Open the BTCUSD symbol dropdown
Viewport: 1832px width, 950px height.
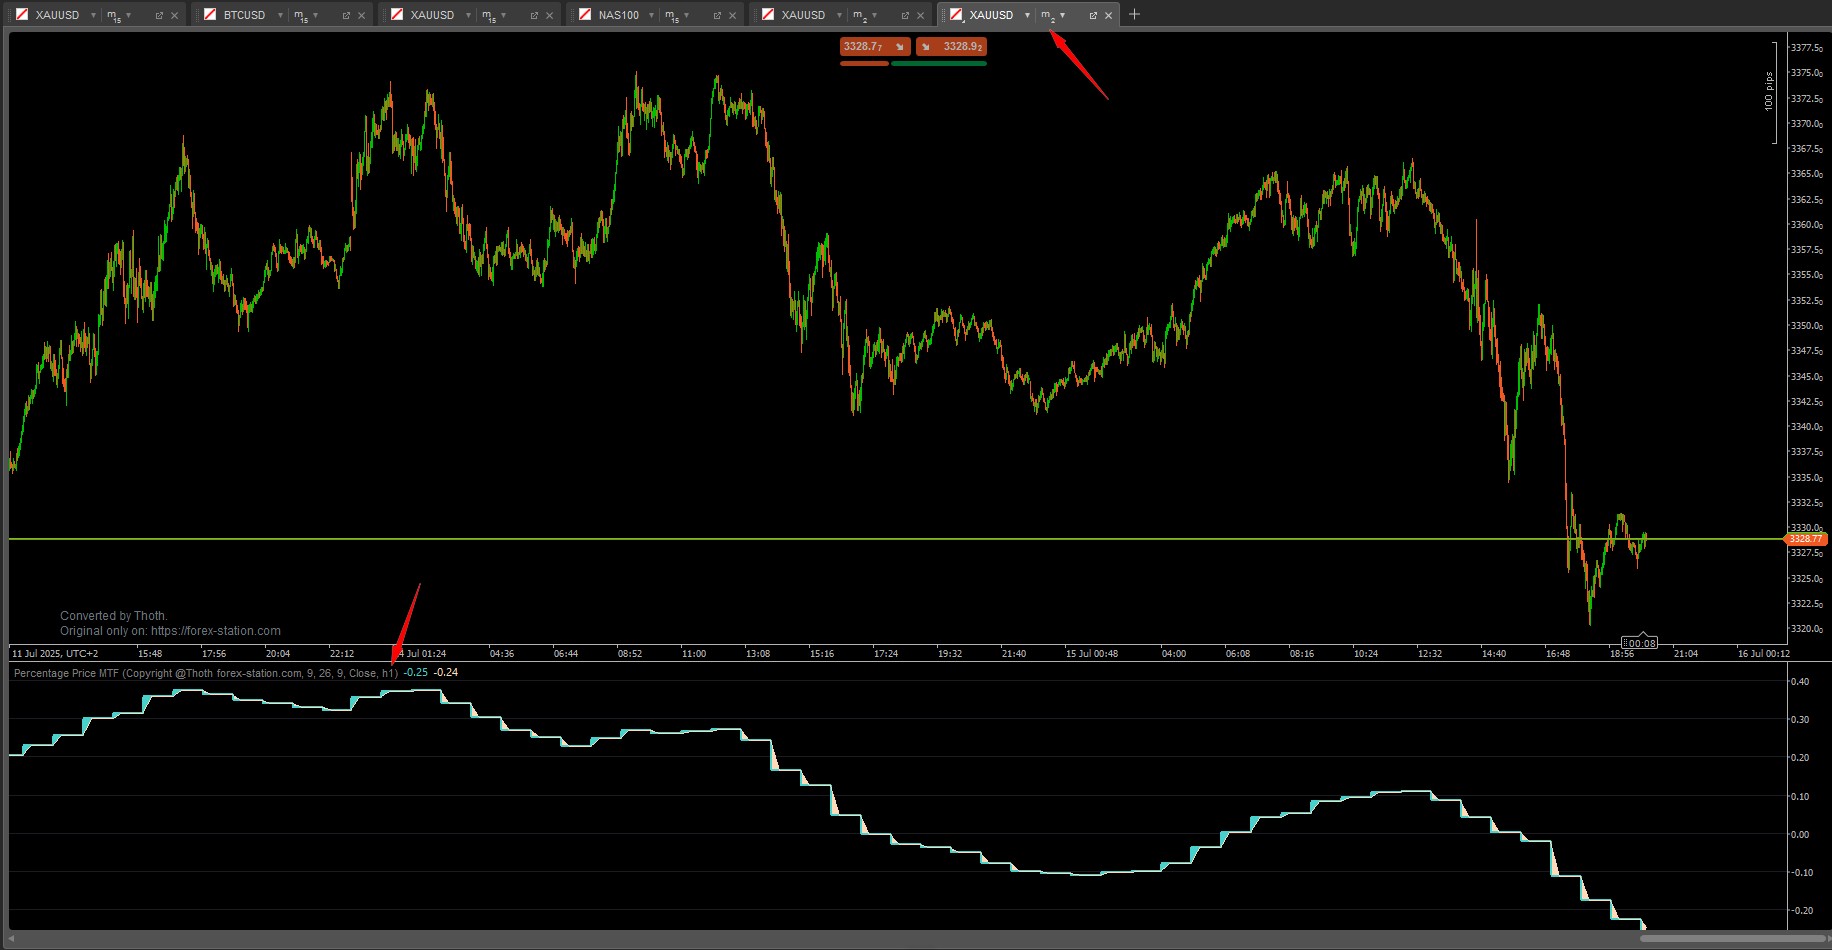(x=280, y=15)
